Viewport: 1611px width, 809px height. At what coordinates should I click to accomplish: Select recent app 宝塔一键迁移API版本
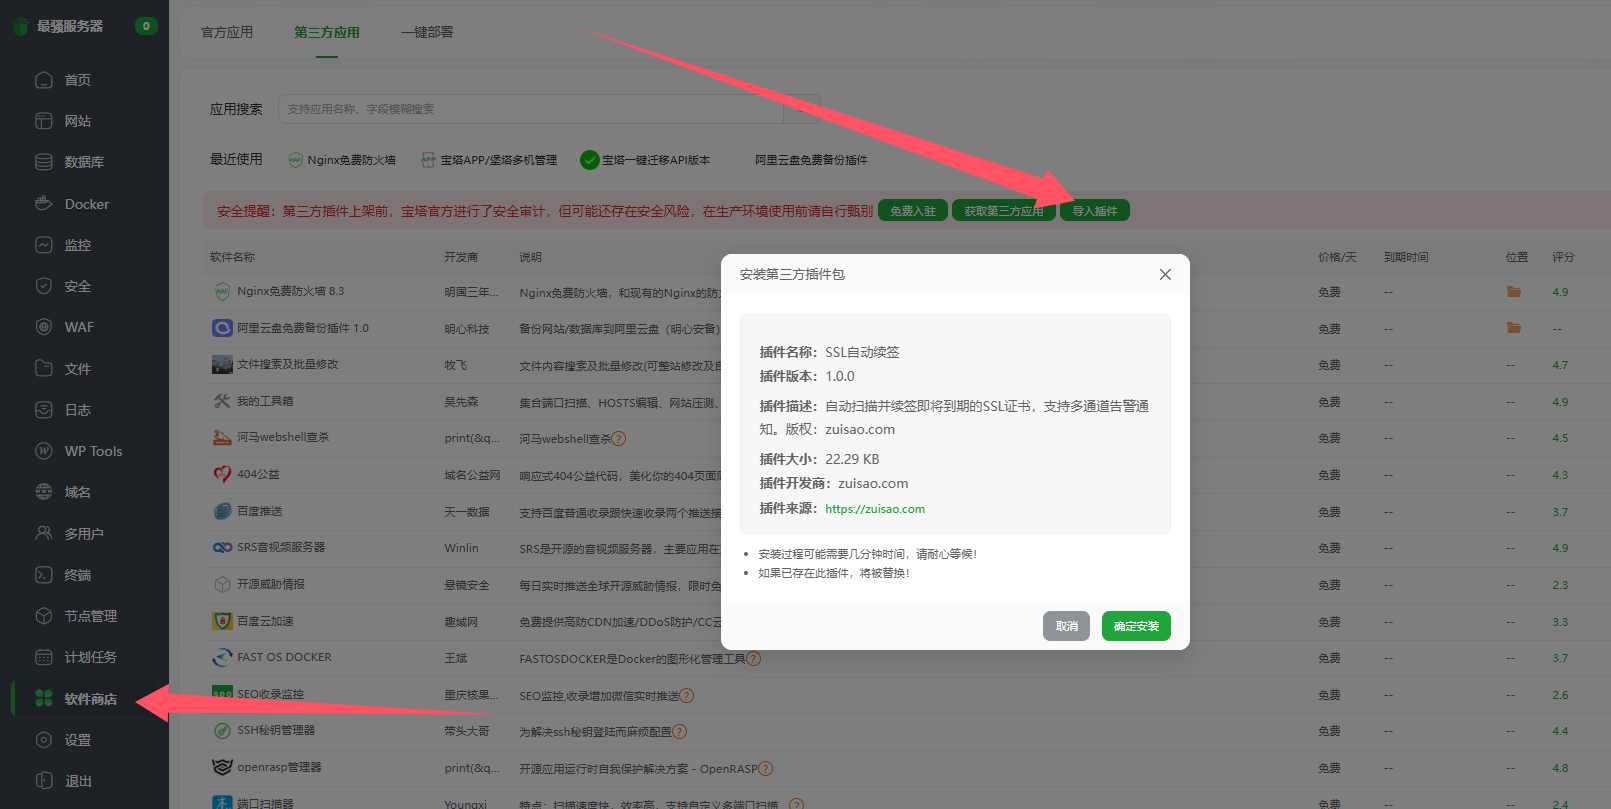[645, 160]
